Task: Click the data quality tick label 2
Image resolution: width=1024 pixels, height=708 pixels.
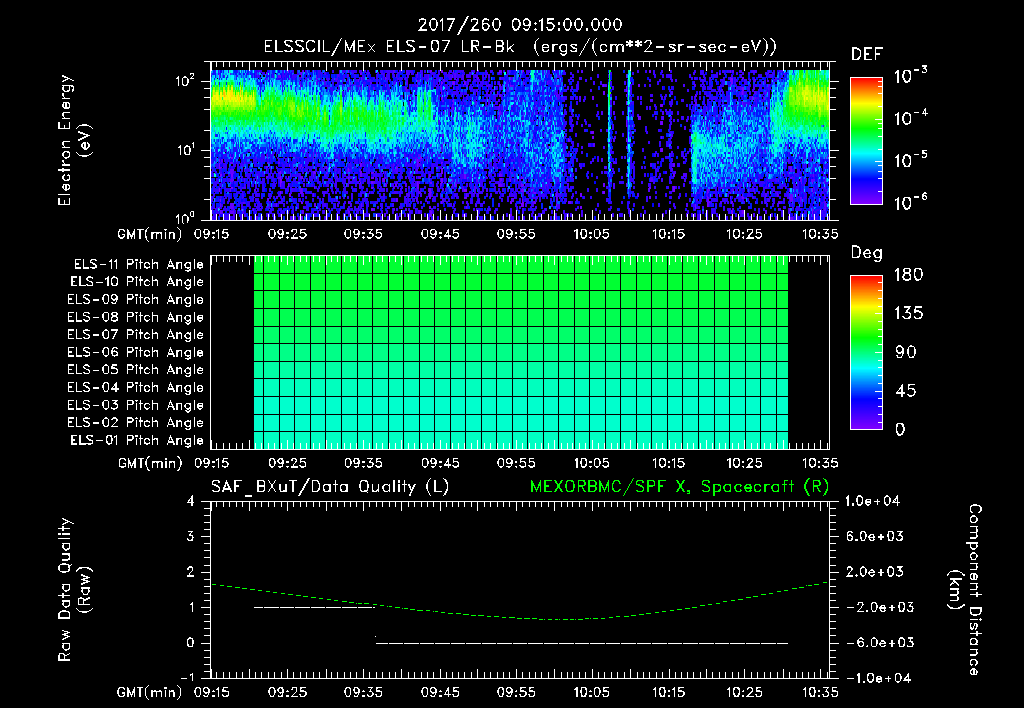Action: coord(191,572)
